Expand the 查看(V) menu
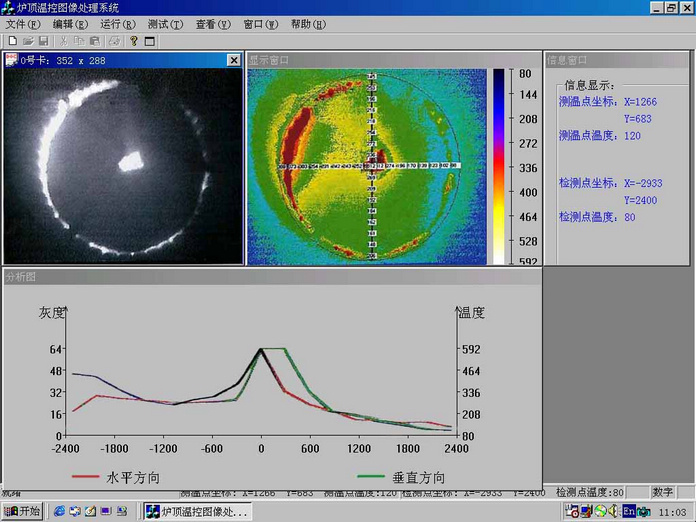Viewport: 696px width, 522px height. [212, 24]
